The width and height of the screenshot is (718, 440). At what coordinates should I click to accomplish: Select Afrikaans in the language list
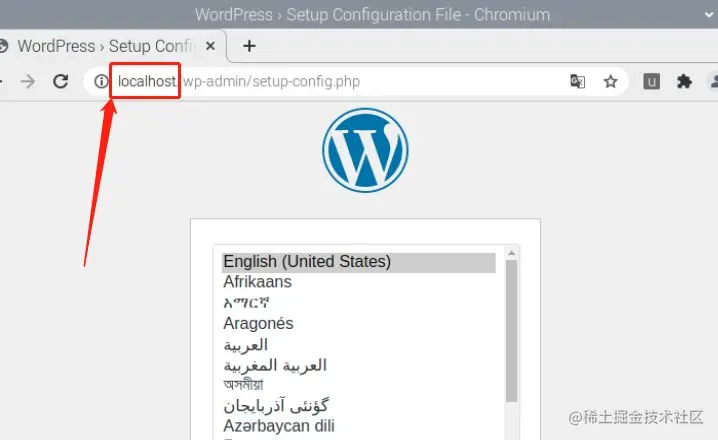point(359,282)
